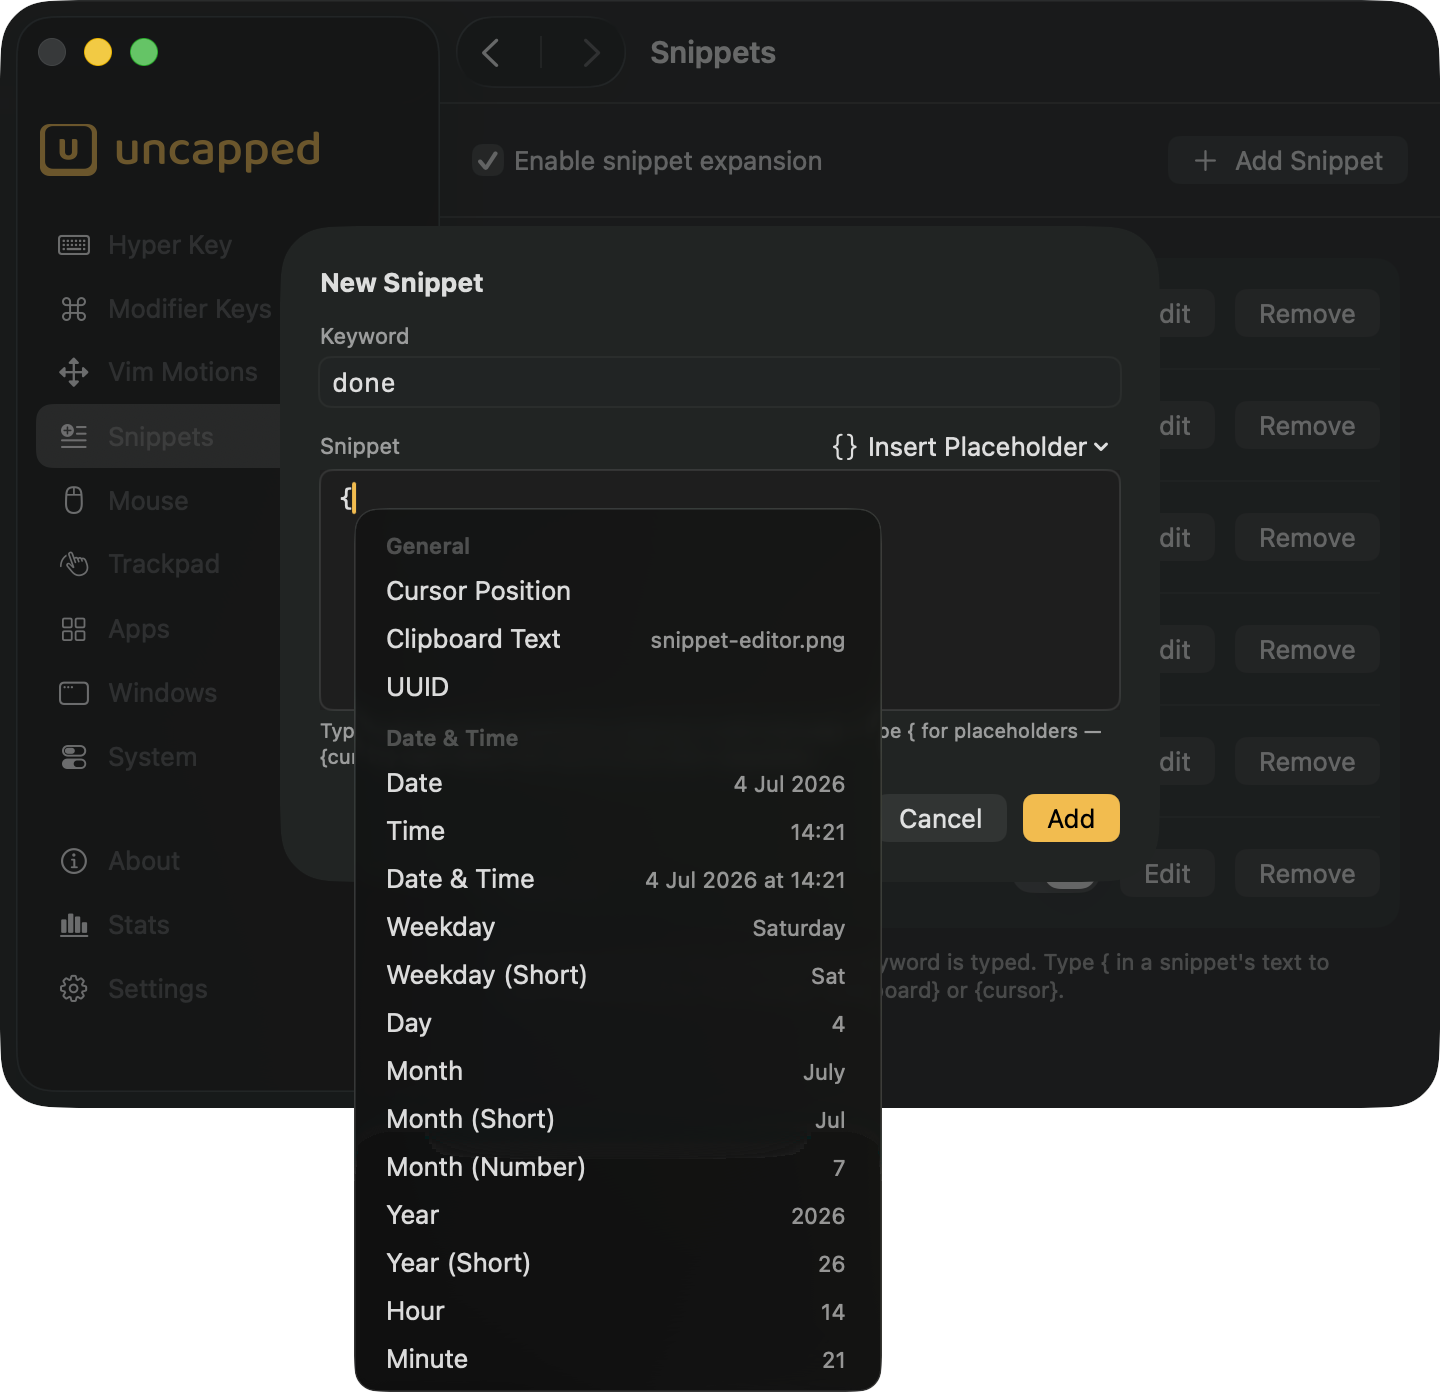Click the Hyper Key keyboard icon
Viewport: 1440px width, 1392px height.
[74, 245]
